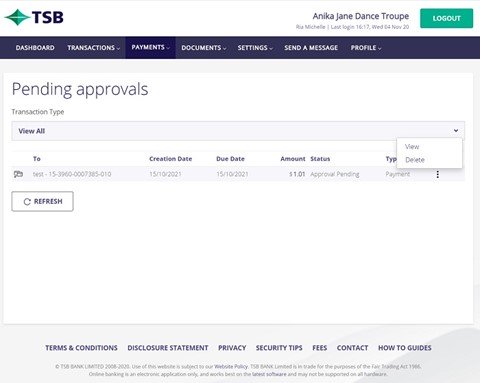The height and width of the screenshot is (383, 480).
Task: Open the Settings menu
Action: click(255, 48)
